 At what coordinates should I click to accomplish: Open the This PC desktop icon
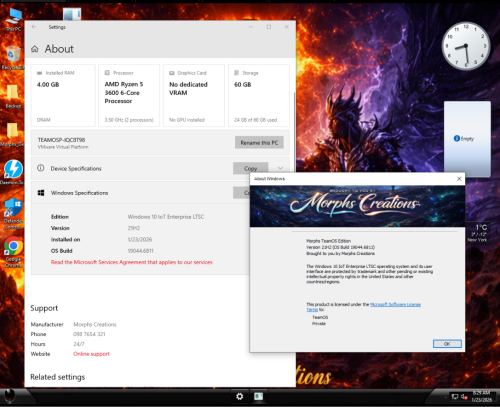point(13,18)
